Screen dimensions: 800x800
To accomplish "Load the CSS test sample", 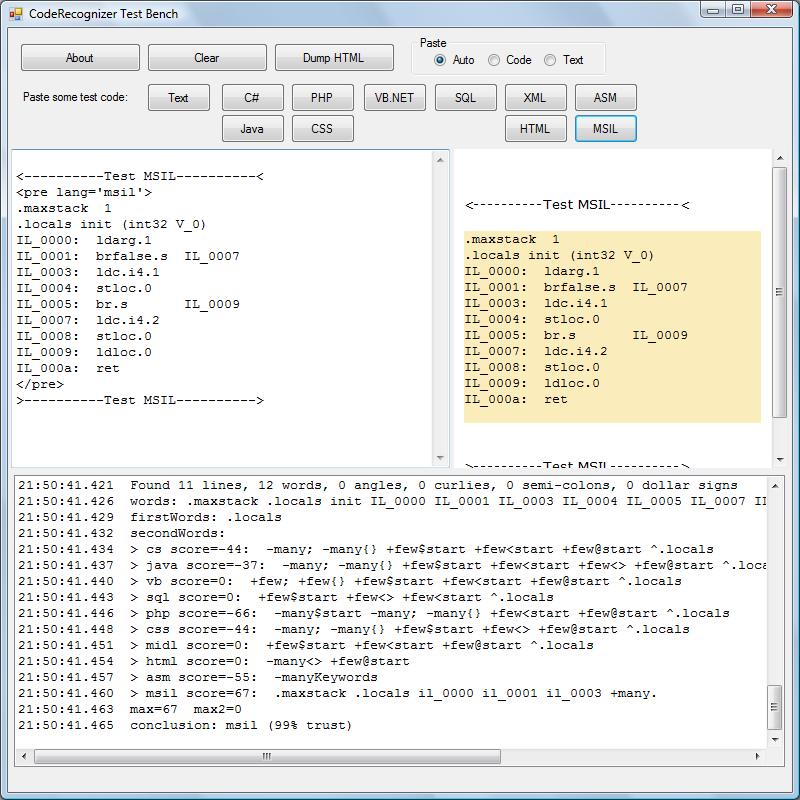I will (322, 129).
